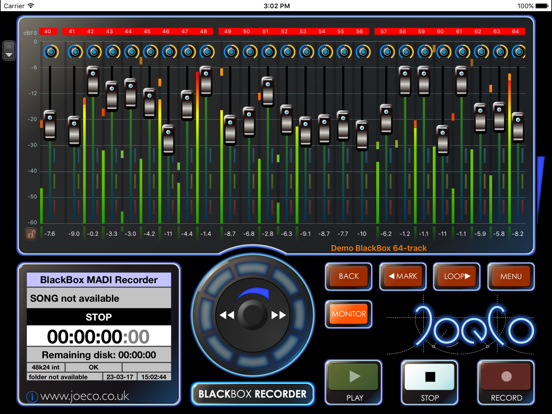This screenshot has height=414, width=552.
Task: Click the pan knob for channel 43
Action: pos(113,52)
